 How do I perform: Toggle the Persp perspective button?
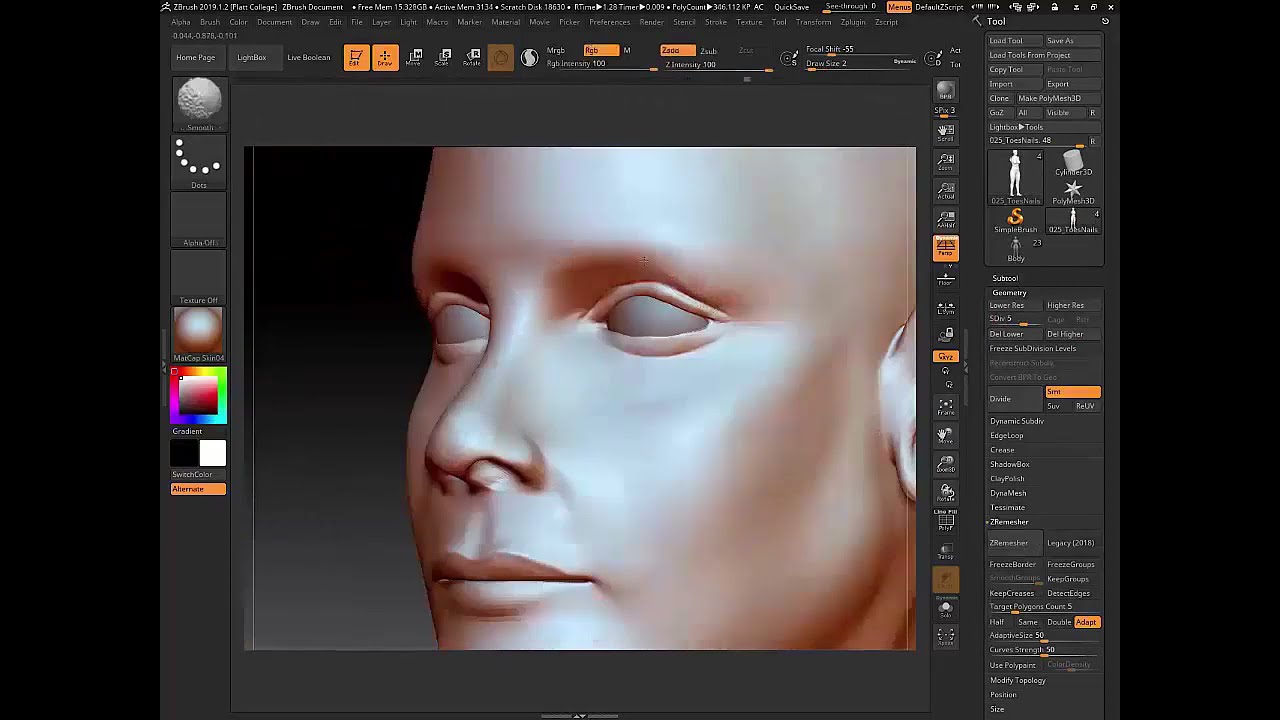pyautogui.click(x=945, y=248)
